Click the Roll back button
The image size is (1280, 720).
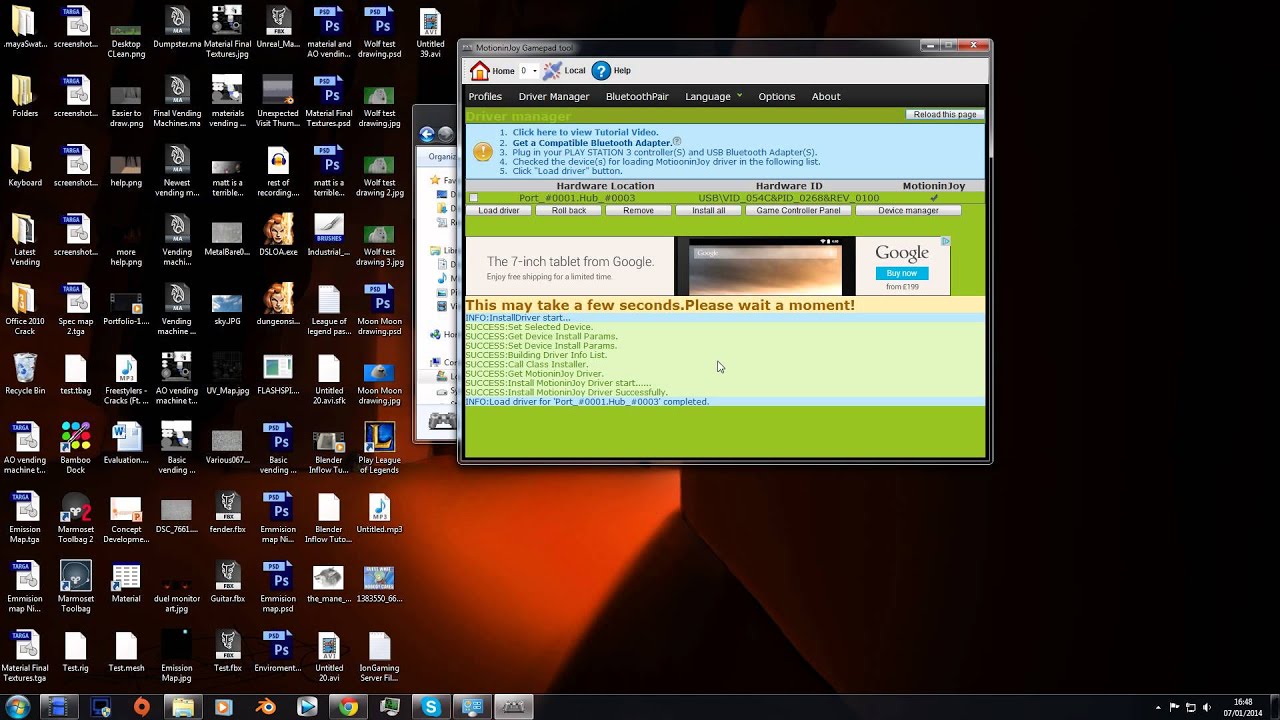[569, 210]
